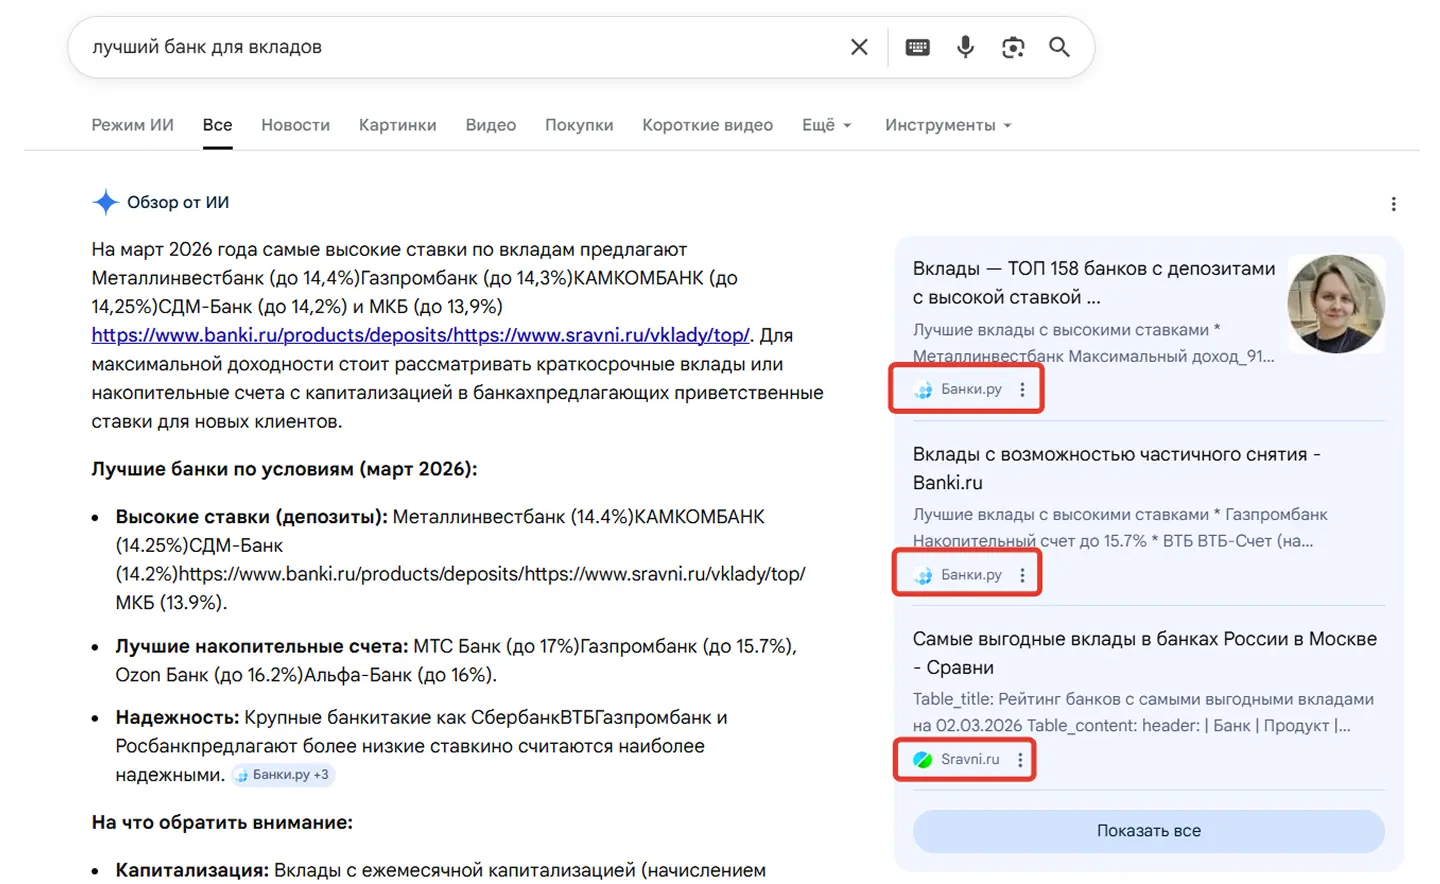
Task: Open the Короткие видео tab
Action: click(x=707, y=125)
